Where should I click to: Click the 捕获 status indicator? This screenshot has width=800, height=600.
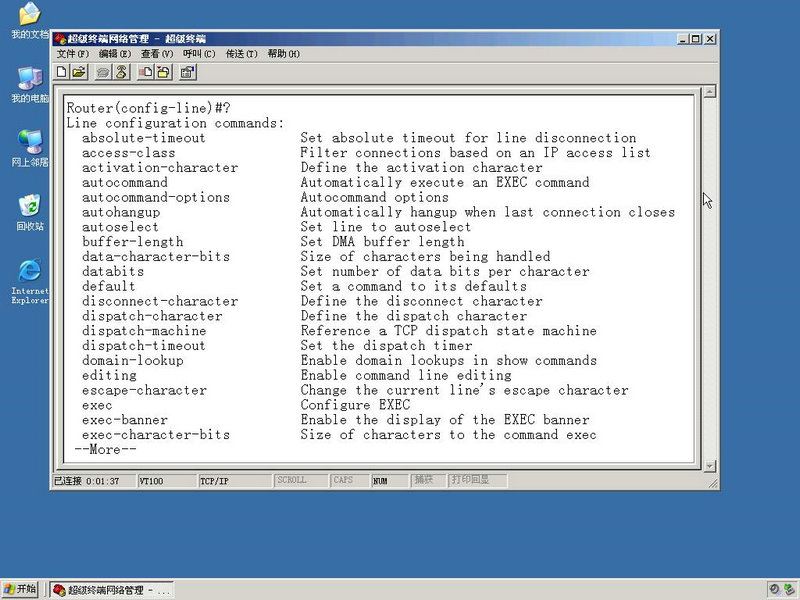429,480
